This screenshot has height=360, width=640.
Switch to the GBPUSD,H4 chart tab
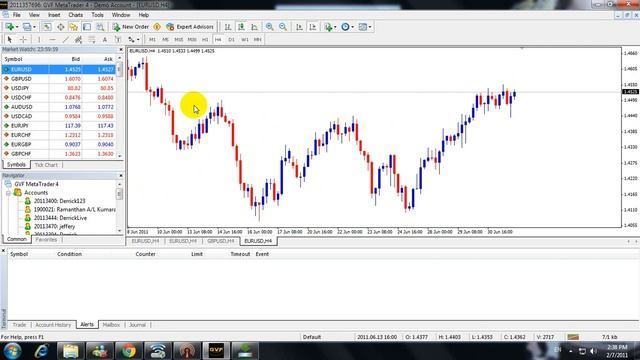point(220,241)
